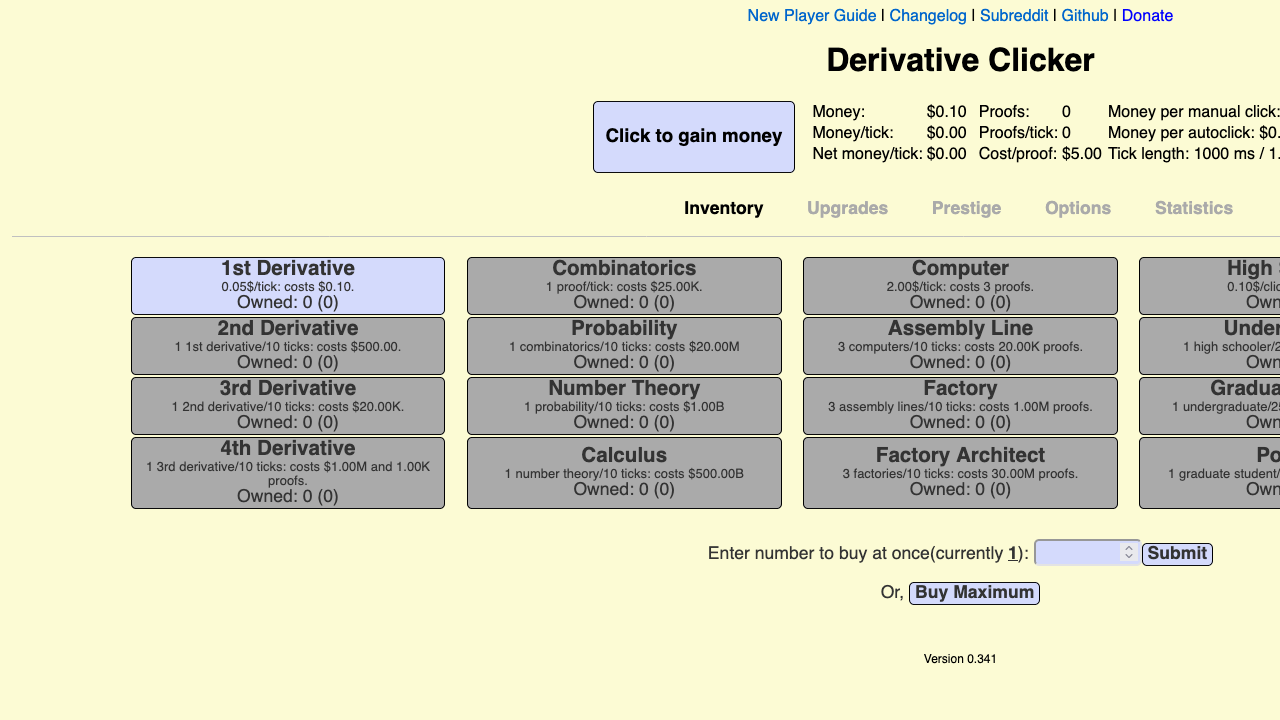Purchase the Probability building

tap(624, 346)
